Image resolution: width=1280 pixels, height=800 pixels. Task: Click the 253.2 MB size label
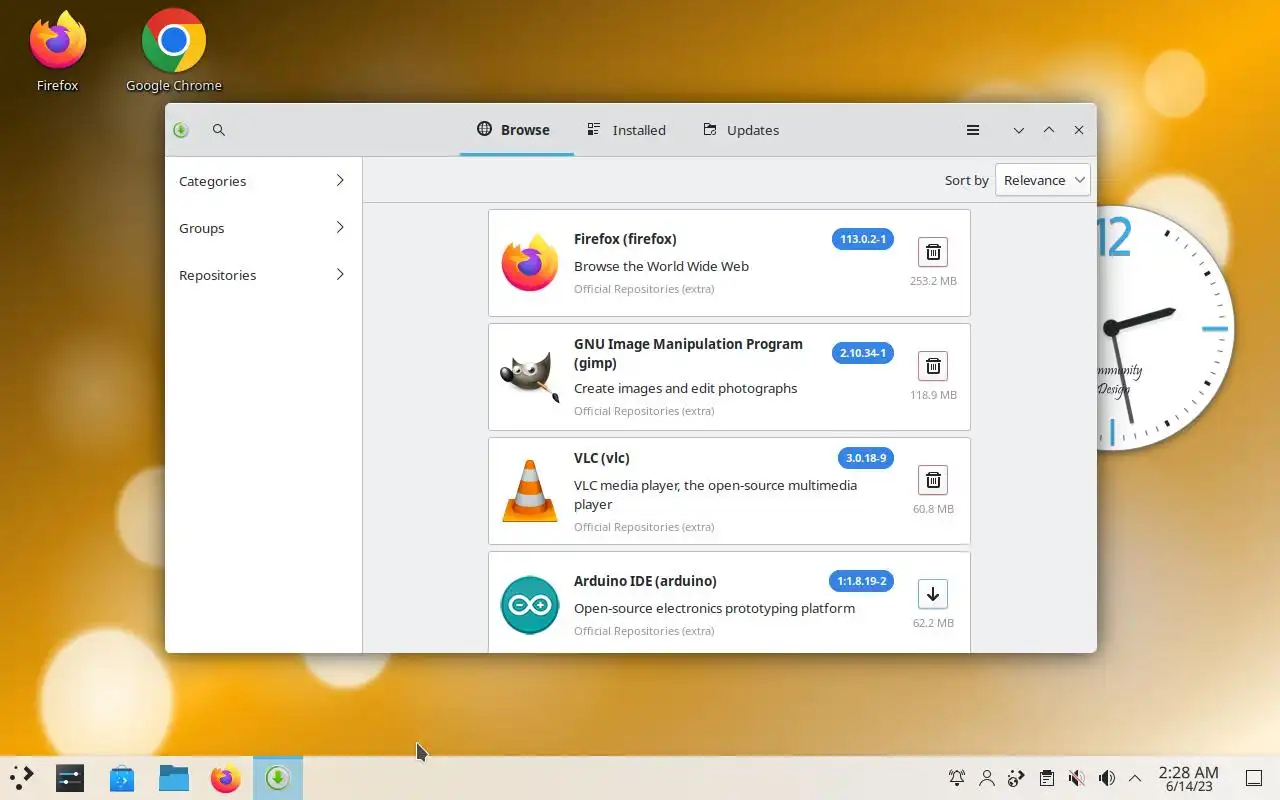click(x=933, y=281)
